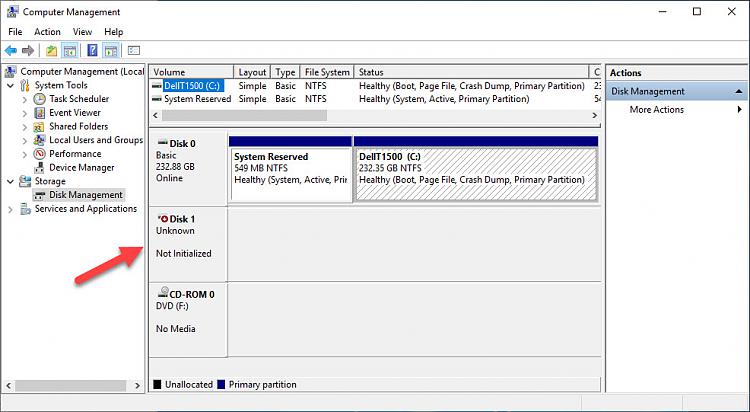750x412 pixels.
Task: Select the System Reserved 549 MB partition block
Action: tap(291, 175)
